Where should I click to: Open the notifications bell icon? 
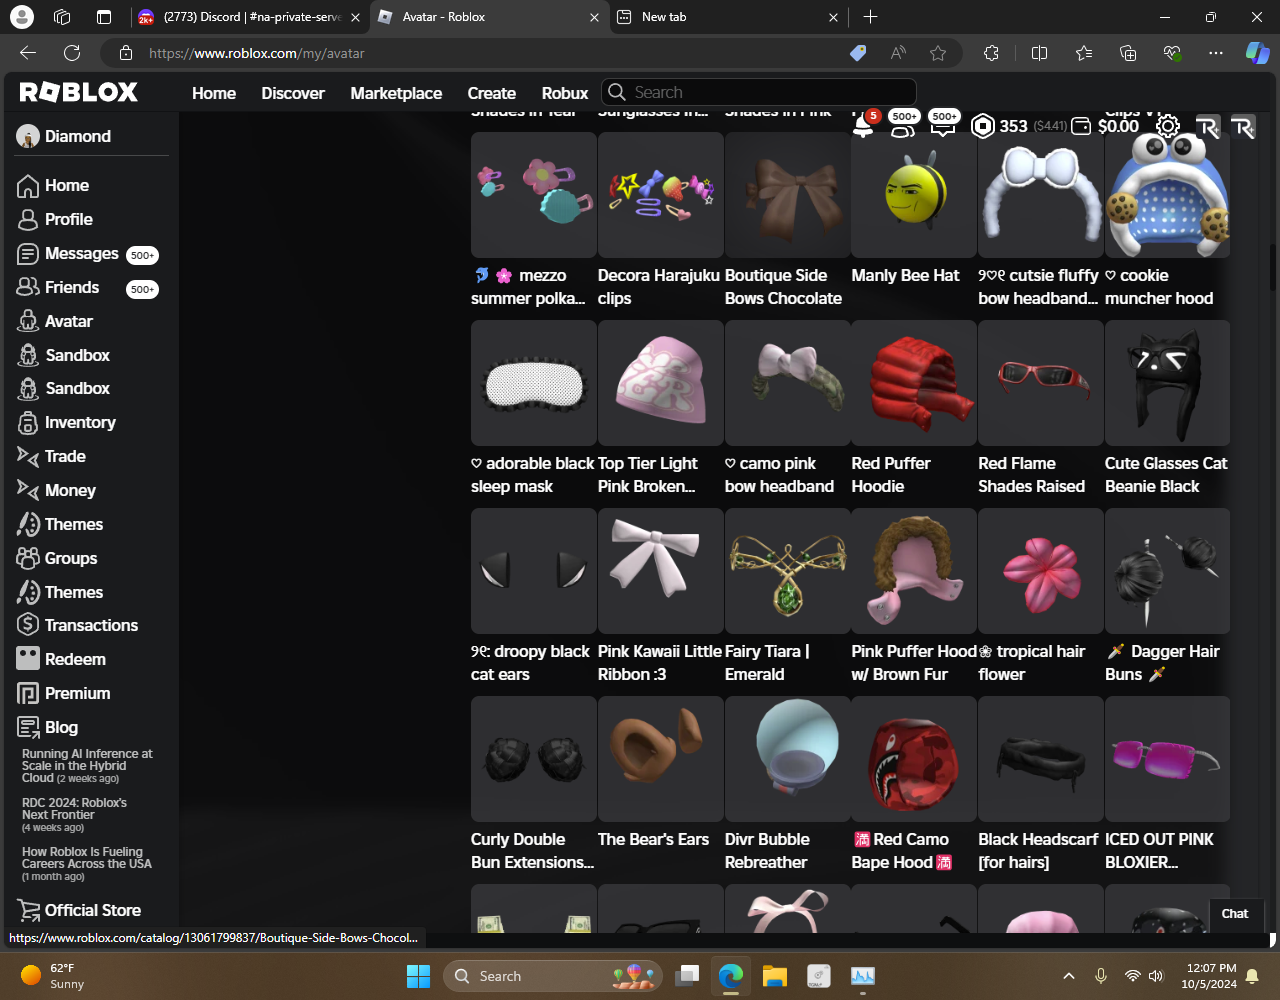(863, 126)
